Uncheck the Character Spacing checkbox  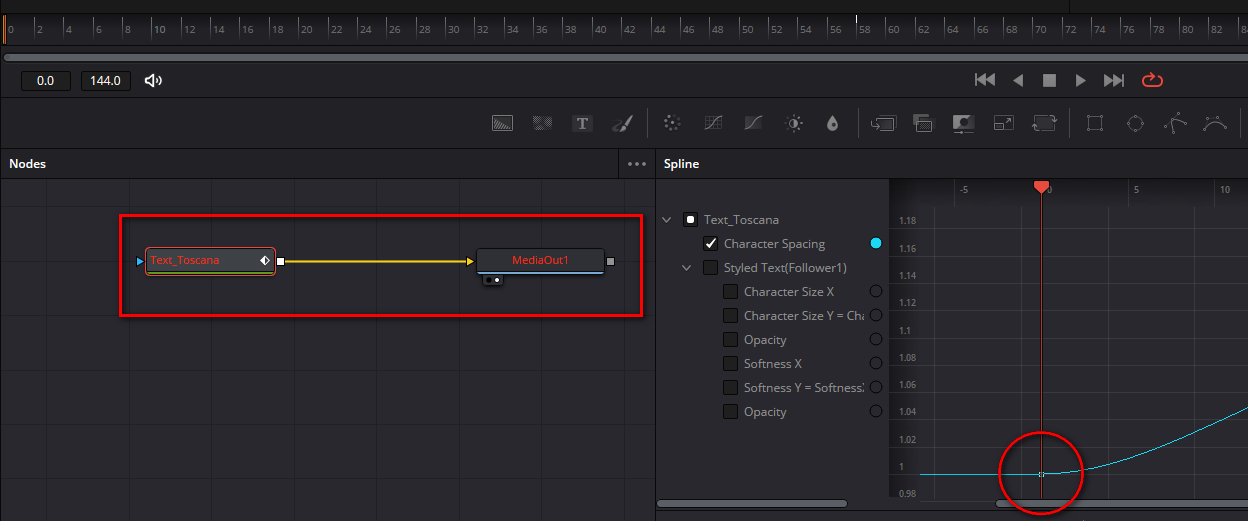(711, 244)
